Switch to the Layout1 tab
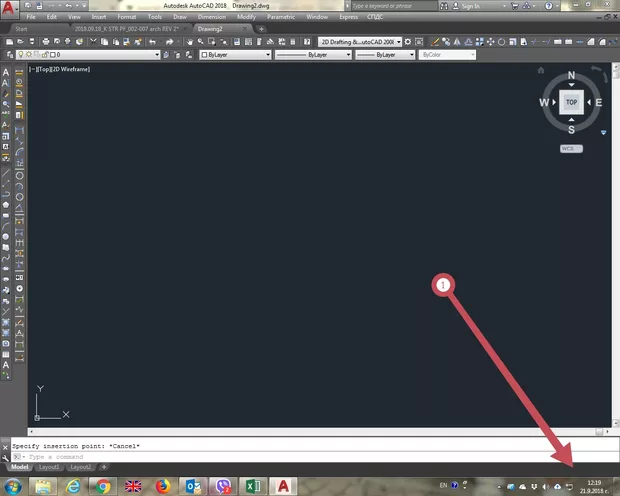Viewport: 620px width, 496px height. point(49,467)
